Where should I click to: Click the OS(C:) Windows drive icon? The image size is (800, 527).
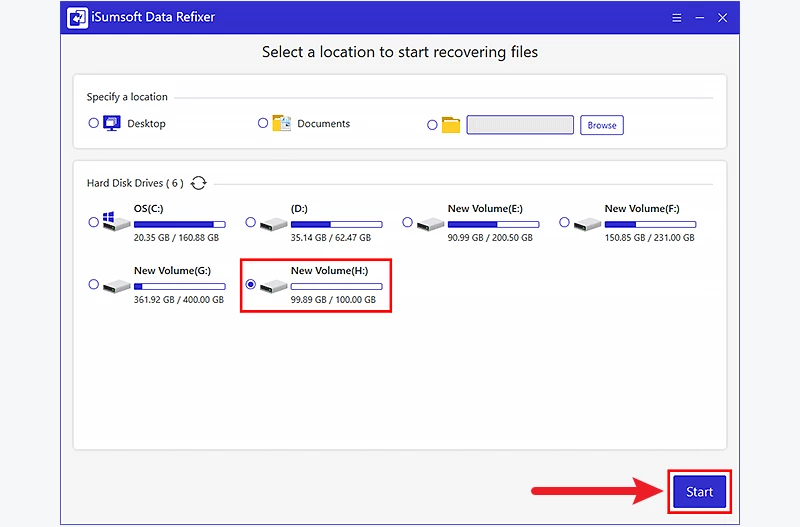[x=117, y=224]
